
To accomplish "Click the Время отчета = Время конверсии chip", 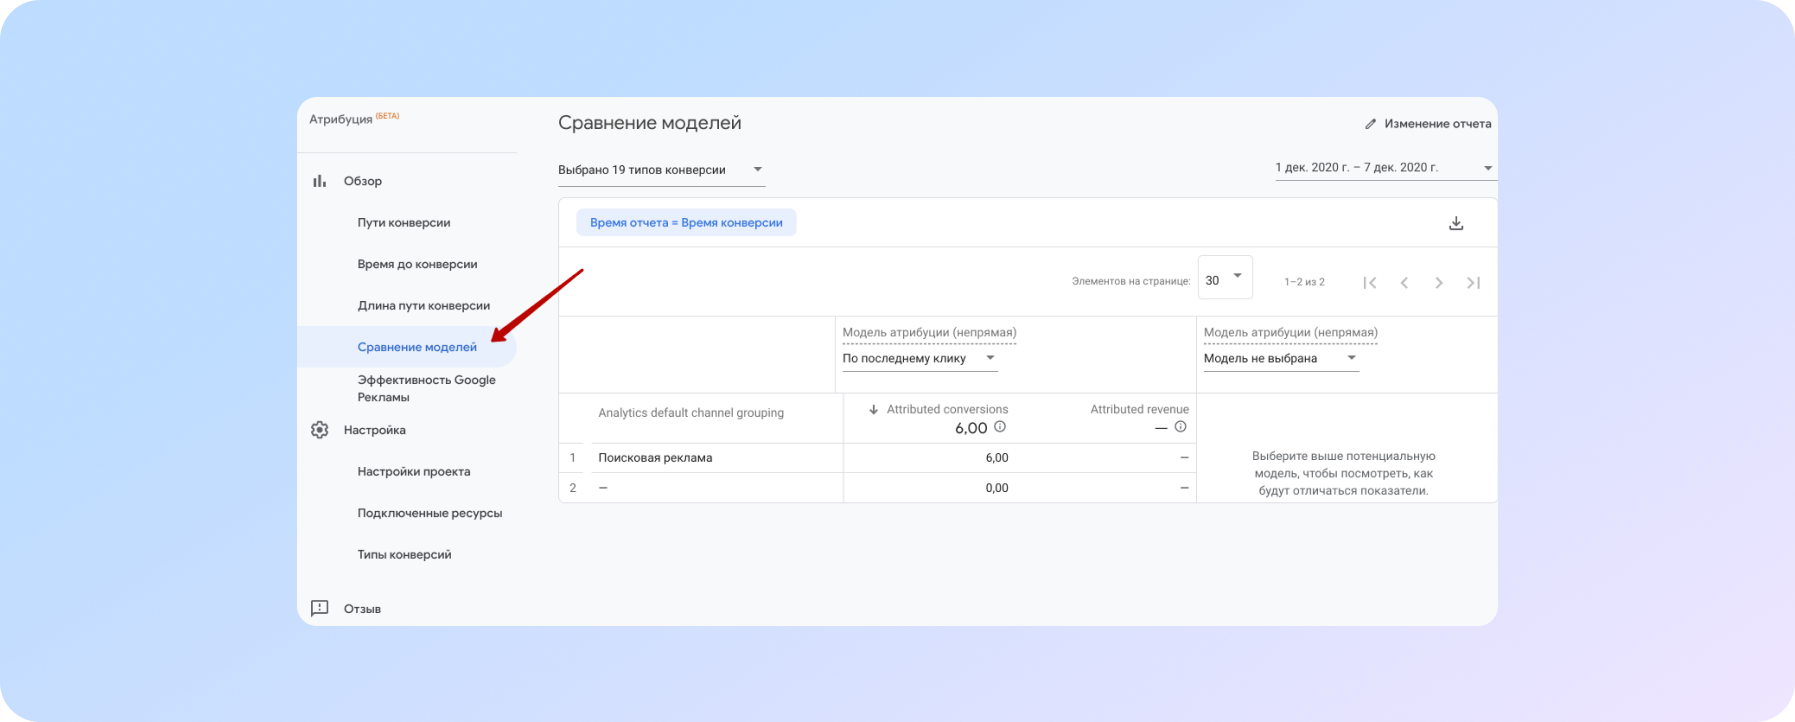I will [x=686, y=223].
